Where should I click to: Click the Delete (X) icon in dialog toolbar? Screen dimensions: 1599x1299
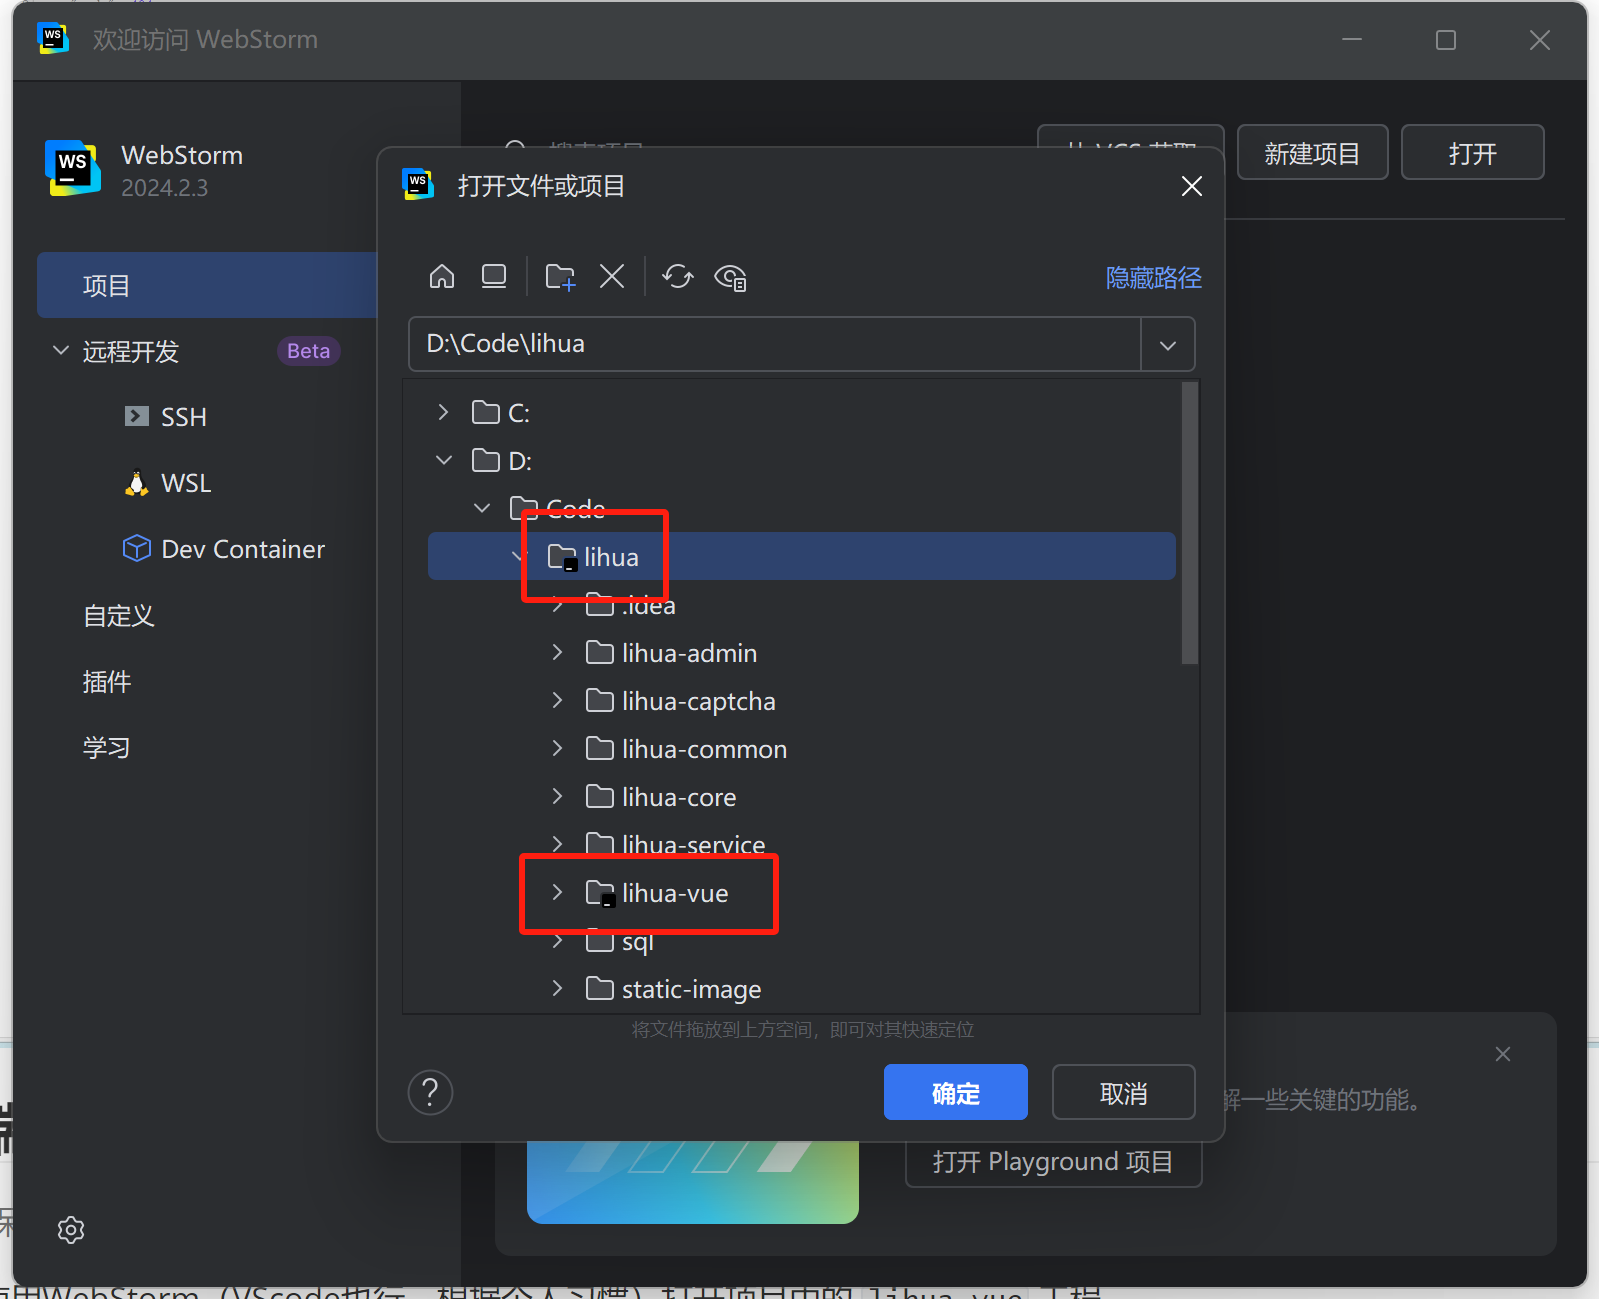click(612, 277)
